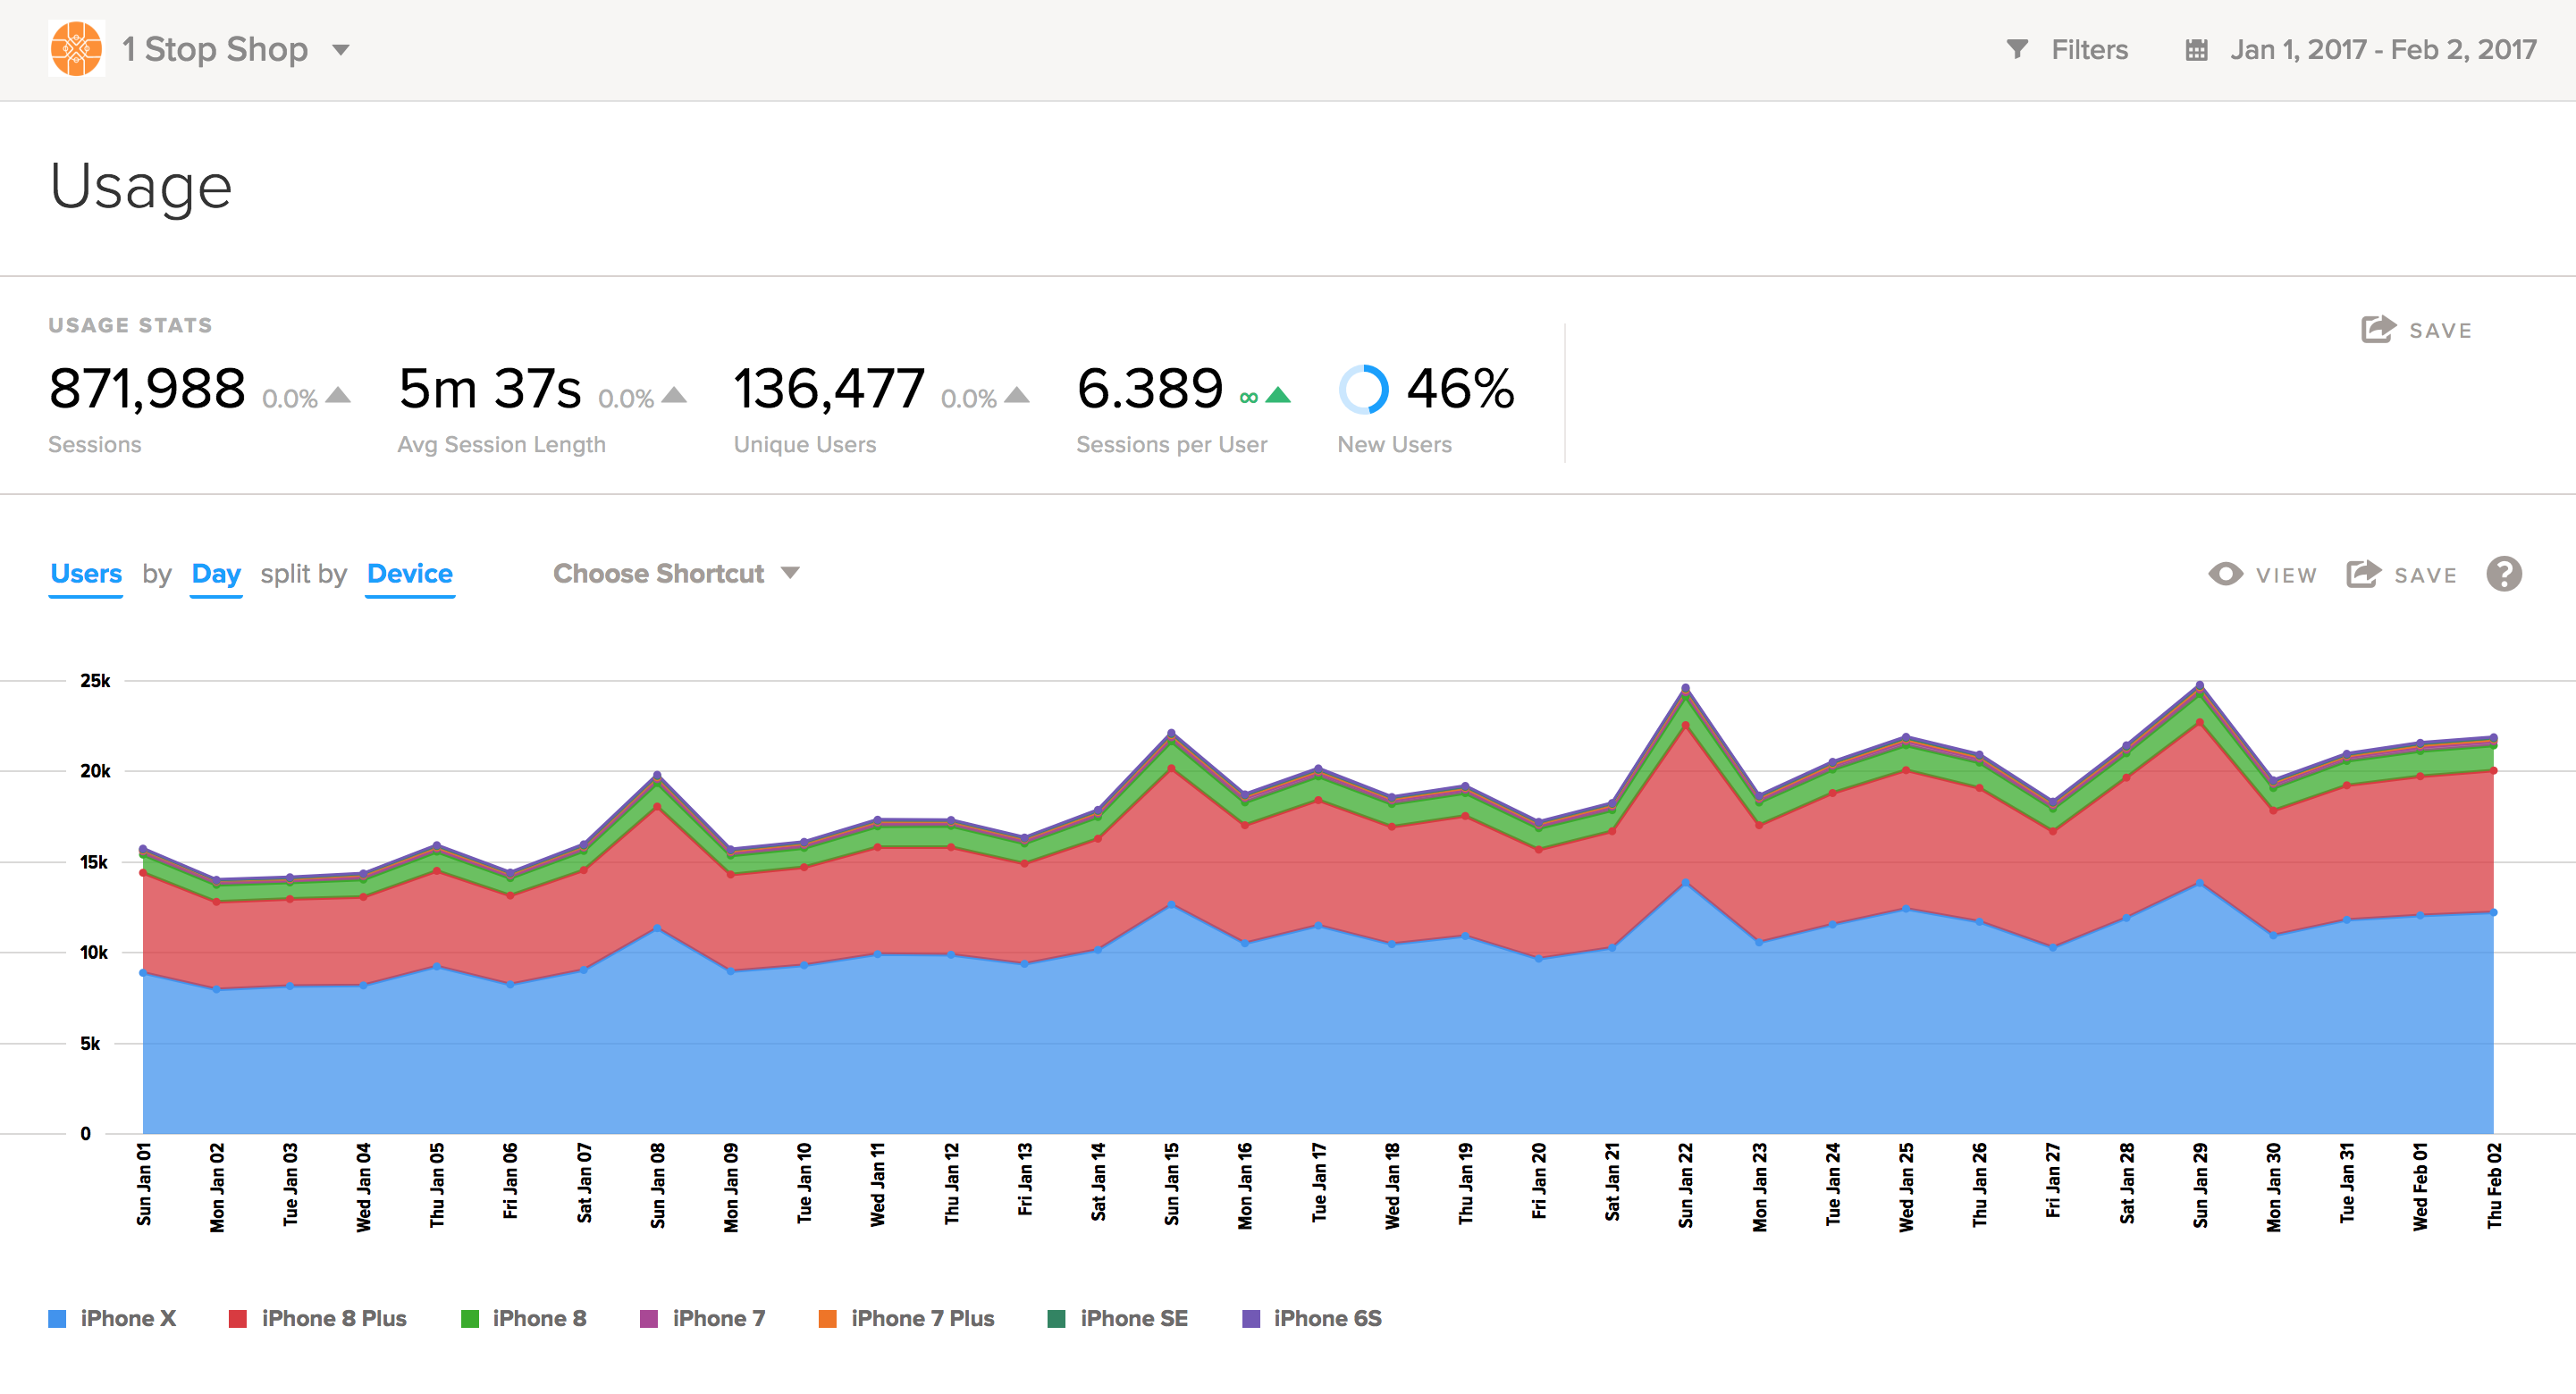Select the Day interval selector
The image size is (2576, 1394).
pos(216,574)
